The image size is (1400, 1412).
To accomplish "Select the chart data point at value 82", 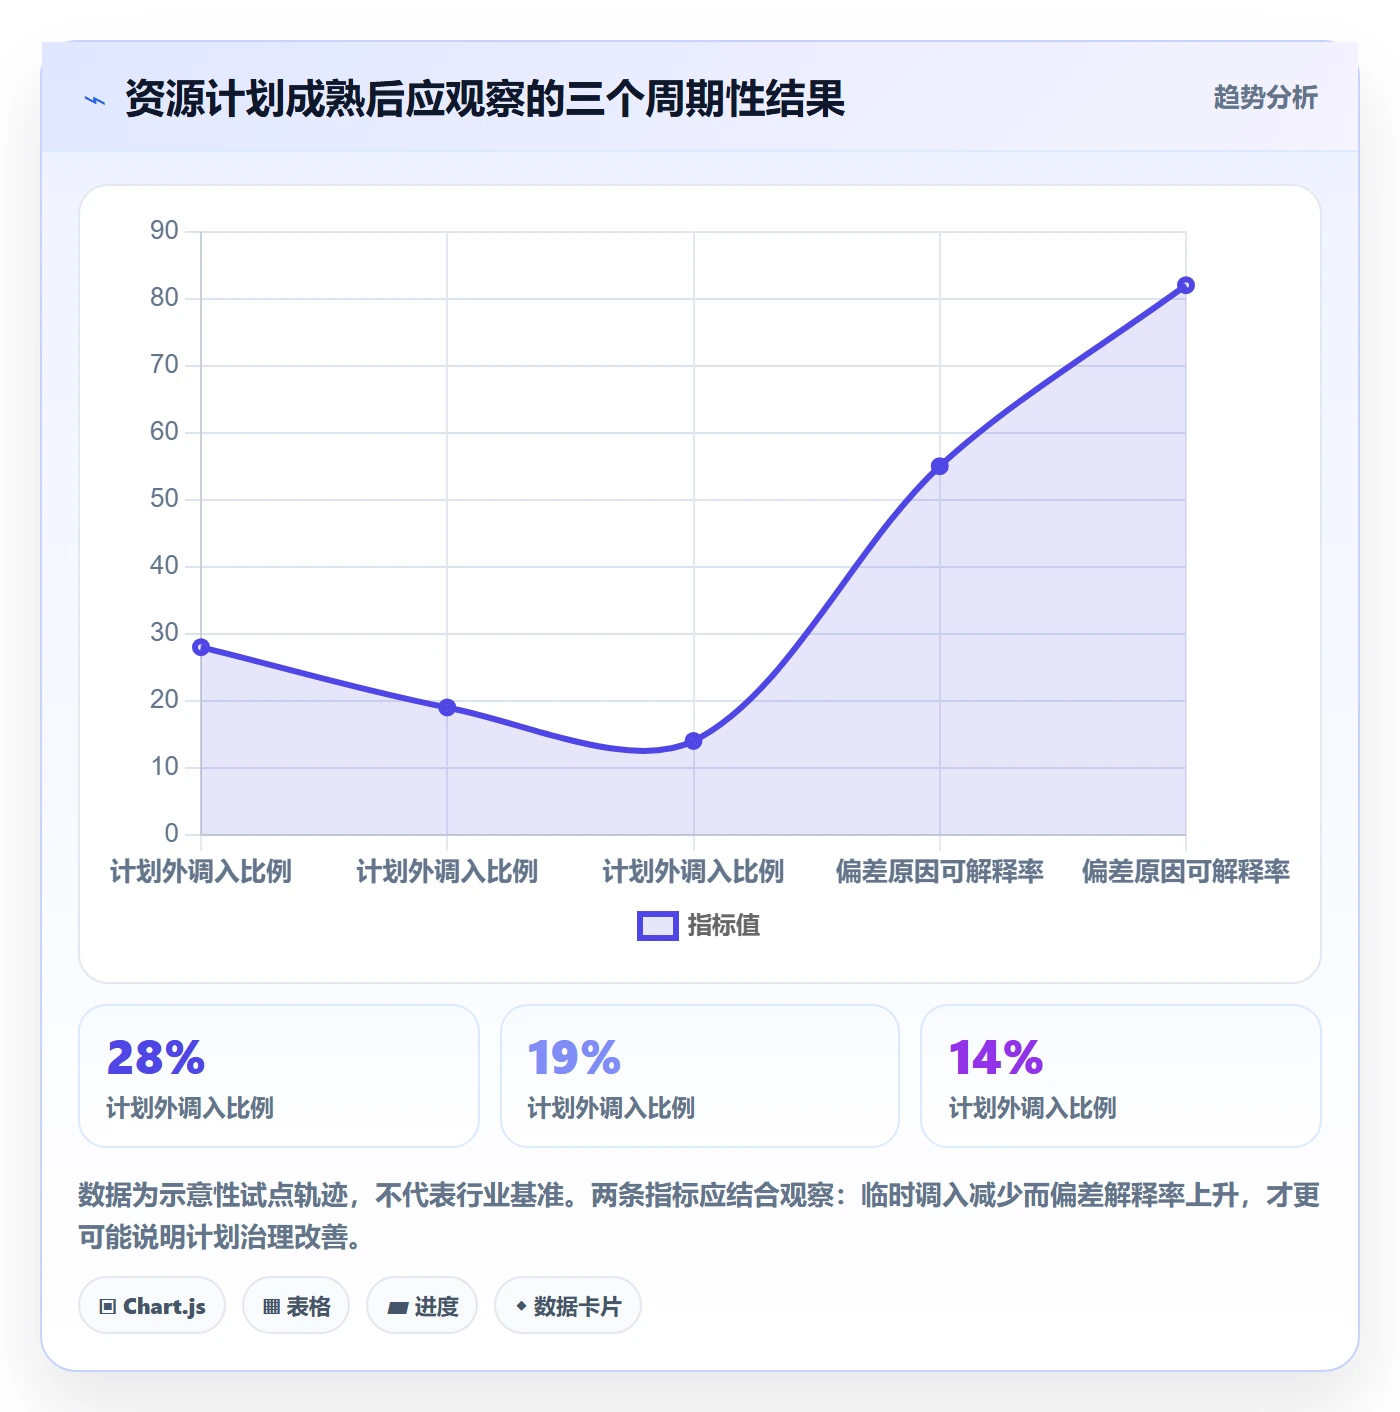I will (x=1186, y=285).
